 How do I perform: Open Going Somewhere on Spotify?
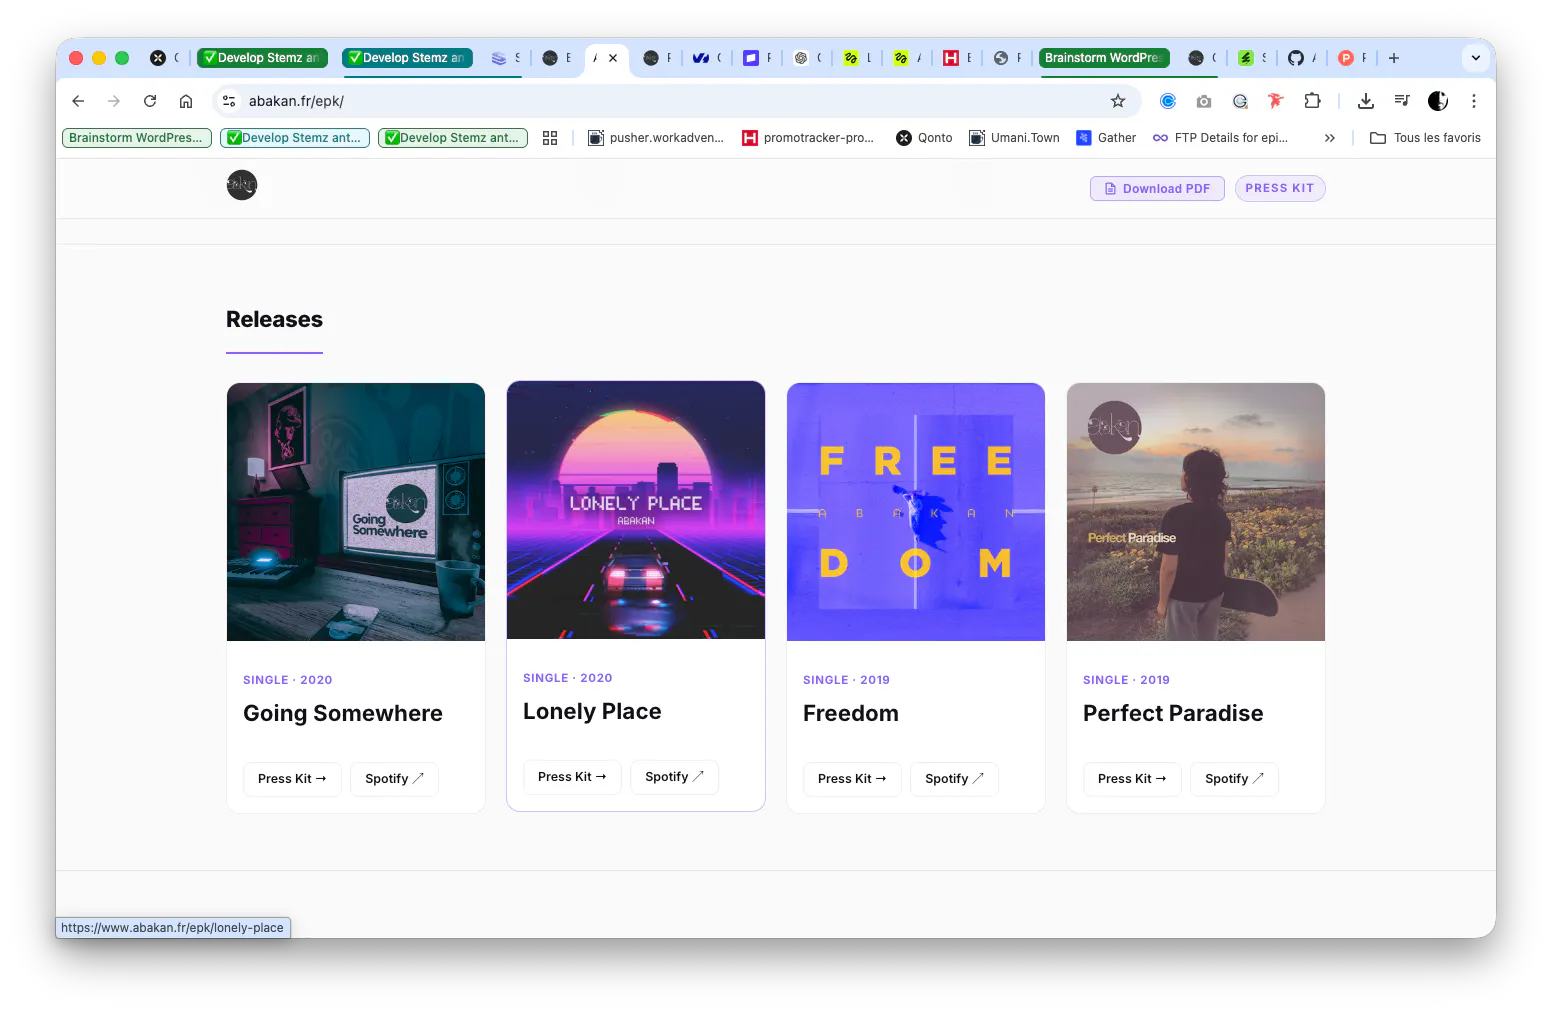click(x=394, y=779)
